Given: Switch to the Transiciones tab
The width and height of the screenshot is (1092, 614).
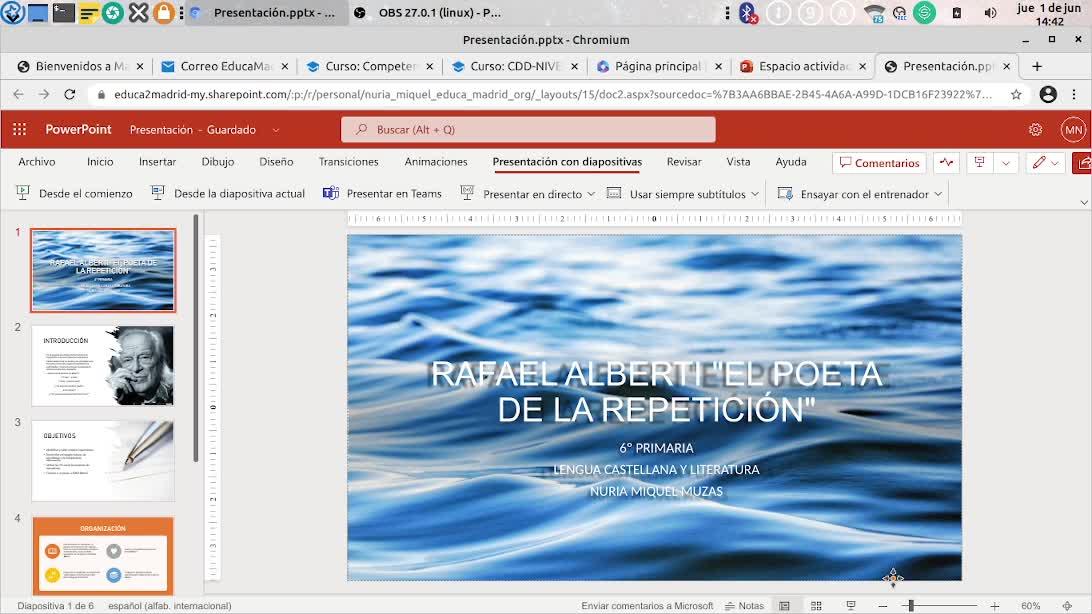Looking at the screenshot, I should (x=348, y=162).
